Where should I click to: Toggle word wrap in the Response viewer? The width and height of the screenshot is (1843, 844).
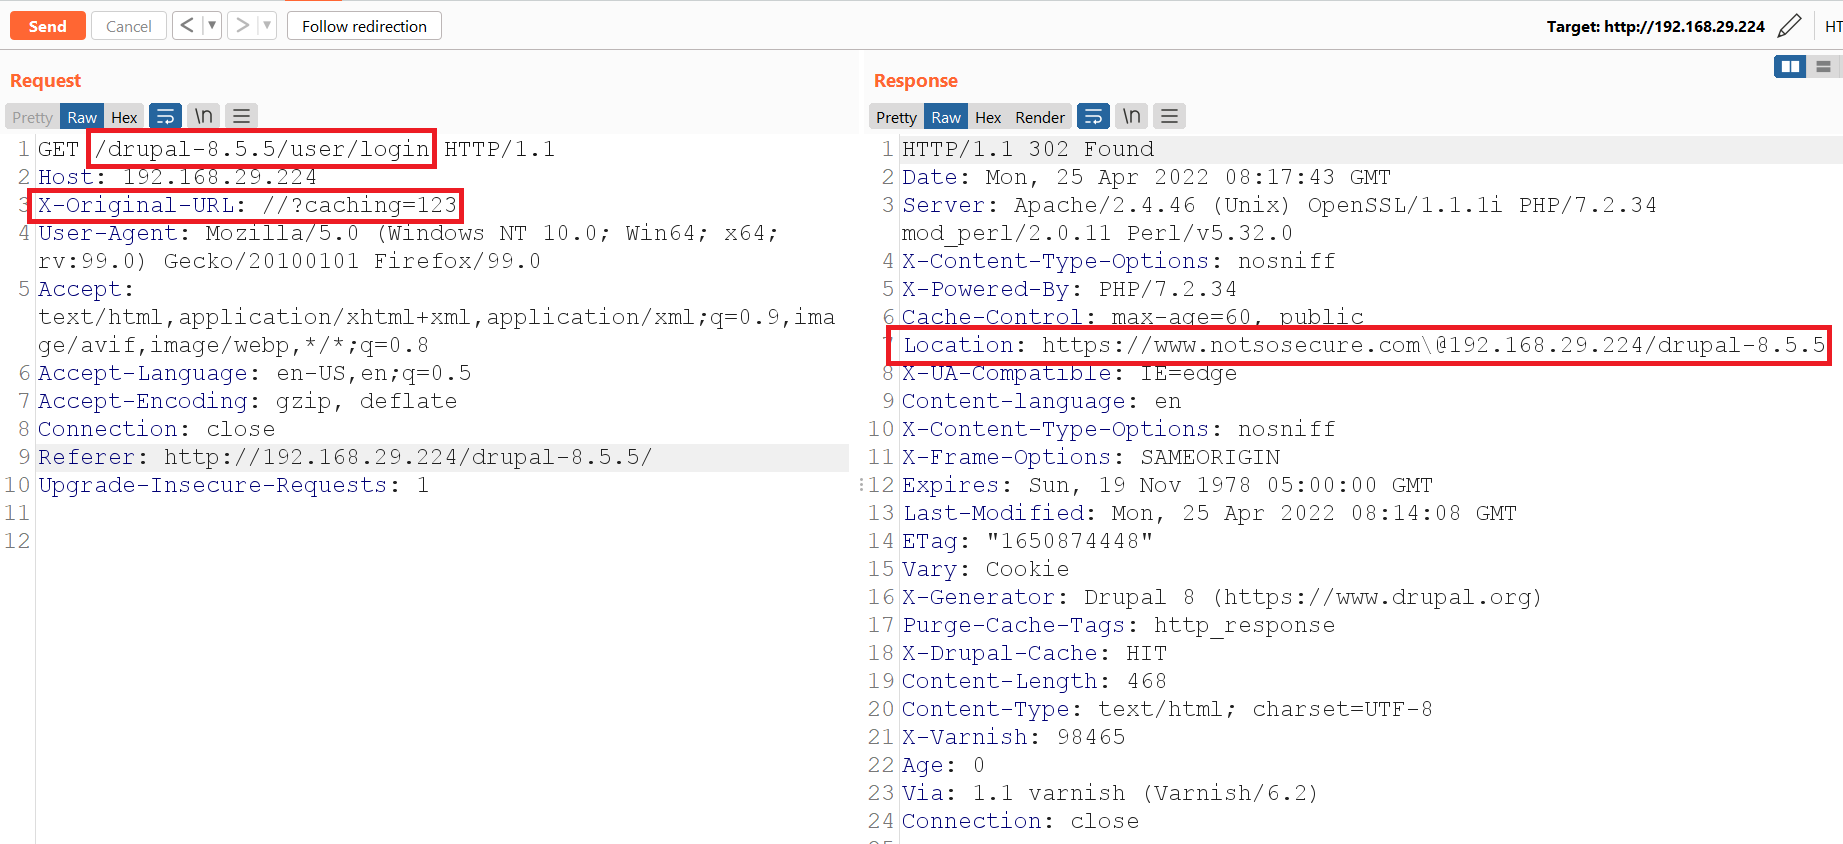(1093, 117)
